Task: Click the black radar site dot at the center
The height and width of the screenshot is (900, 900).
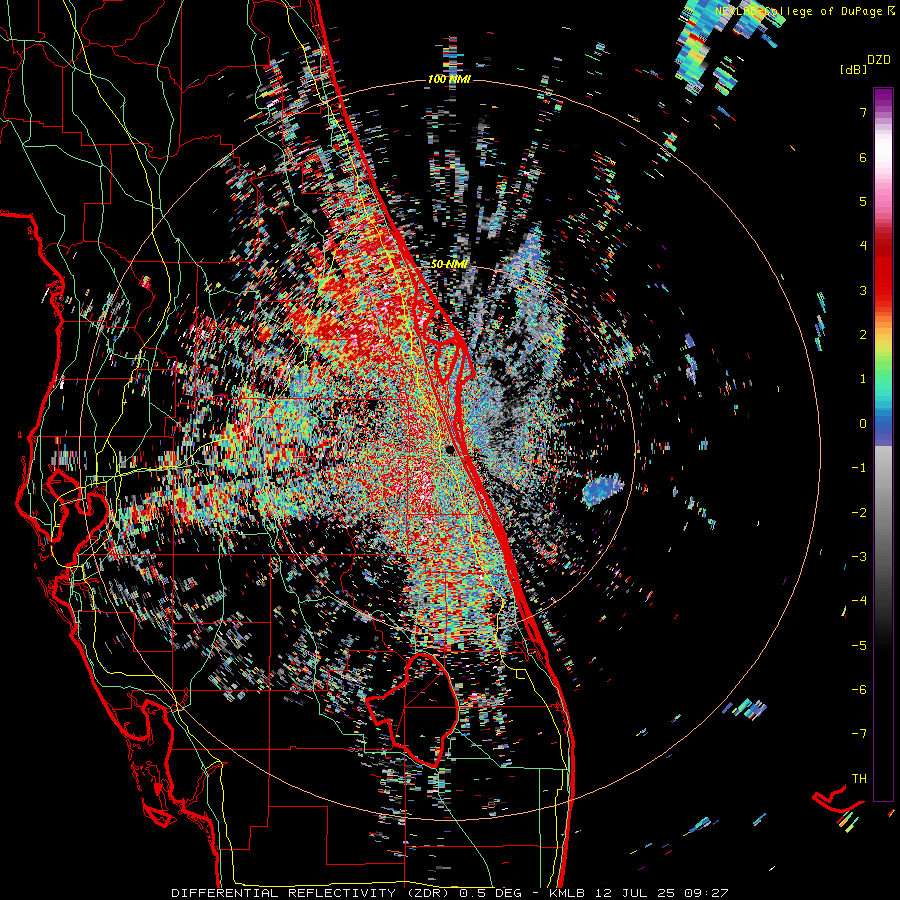Action: (451, 449)
